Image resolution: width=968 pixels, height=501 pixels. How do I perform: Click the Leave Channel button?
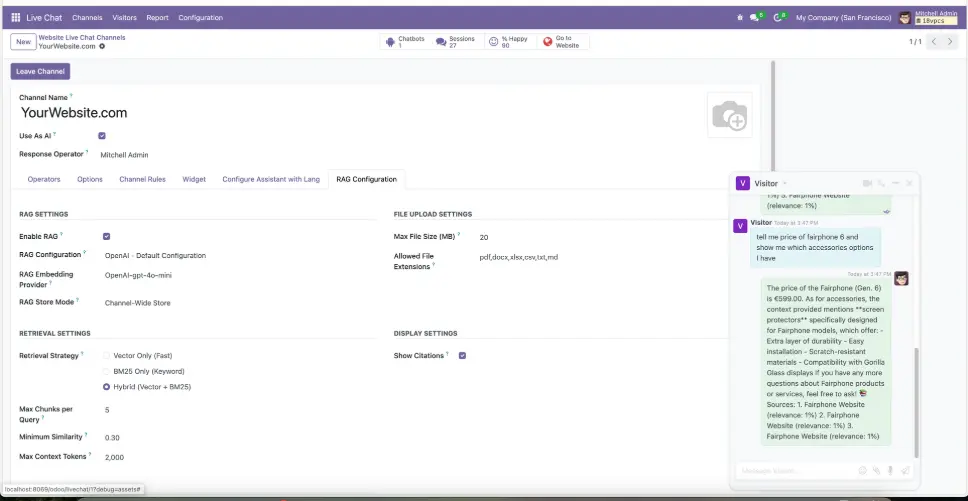(x=40, y=71)
